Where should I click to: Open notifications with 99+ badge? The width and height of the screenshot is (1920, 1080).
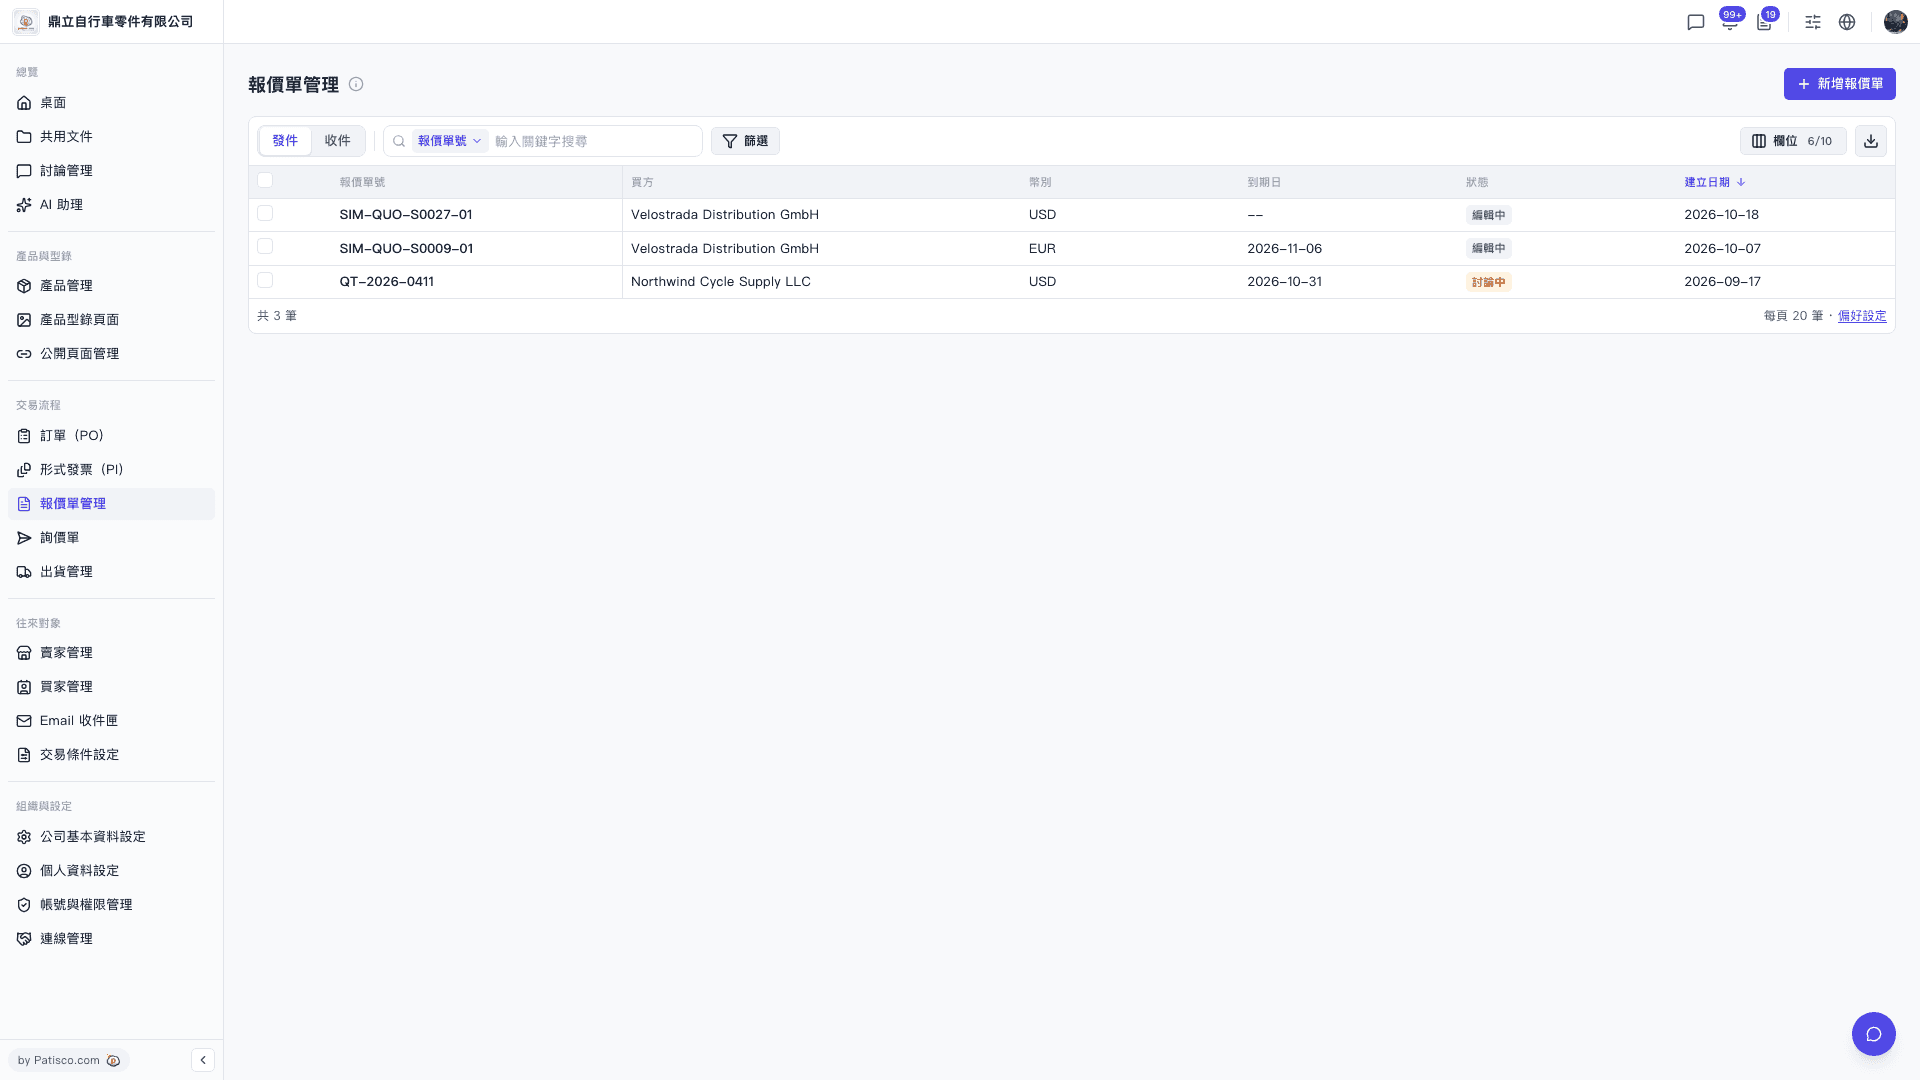[1729, 22]
